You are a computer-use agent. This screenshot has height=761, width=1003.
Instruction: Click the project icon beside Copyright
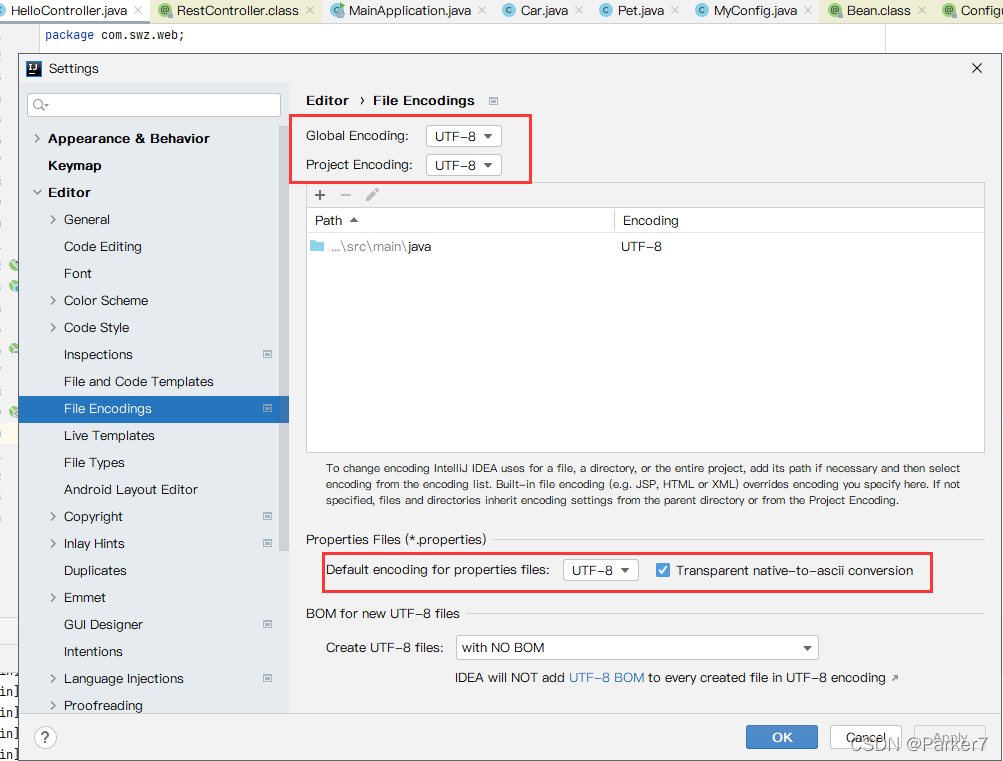tap(267, 516)
